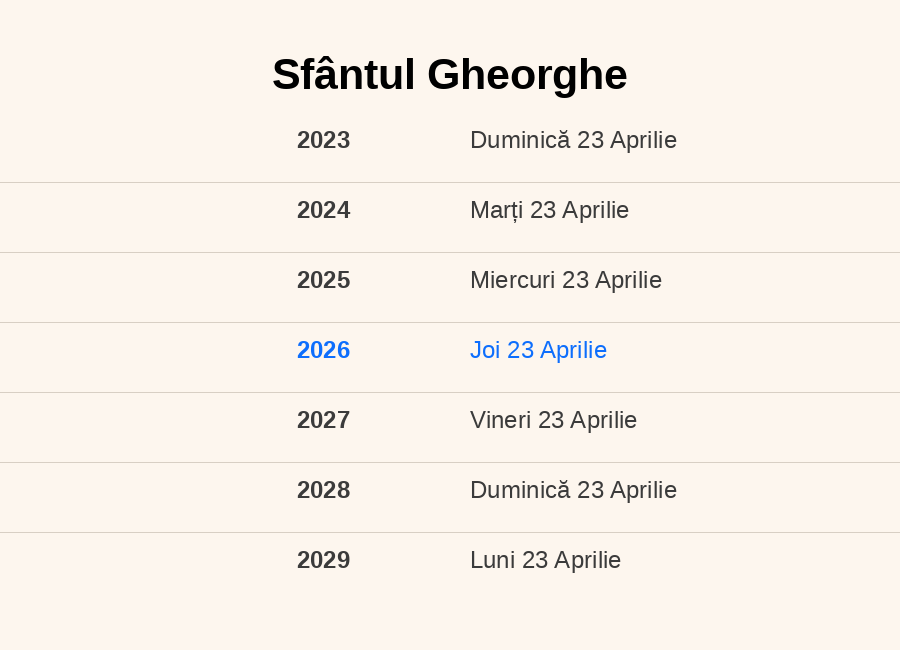Click the divider line above the 2029 row
The width and height of the screenshot is (900, 650).
(x=450, y=532)
